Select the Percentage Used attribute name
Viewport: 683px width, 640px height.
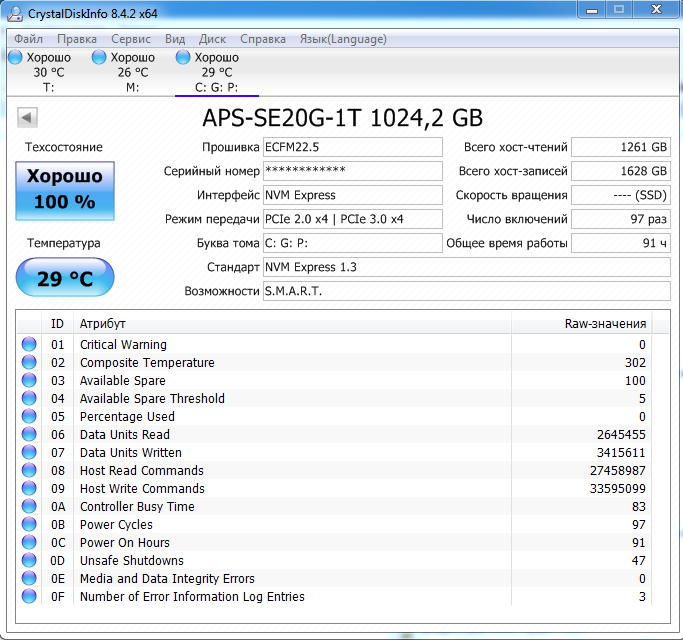(127, 417)
